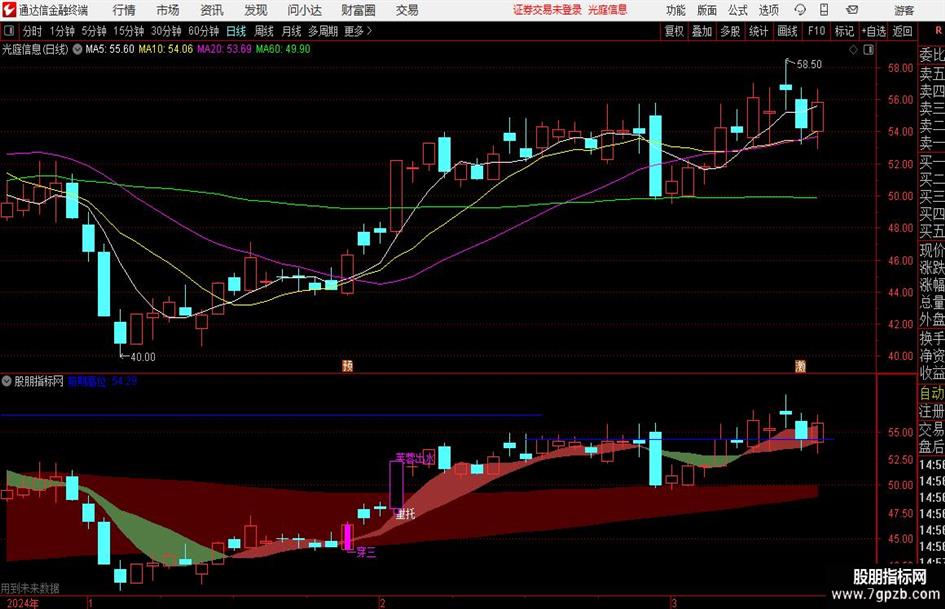The width and height of the screenshot is (945, 609).
Task: Click the 光庭信息(日线) chart title
Action: click(35, 49)
